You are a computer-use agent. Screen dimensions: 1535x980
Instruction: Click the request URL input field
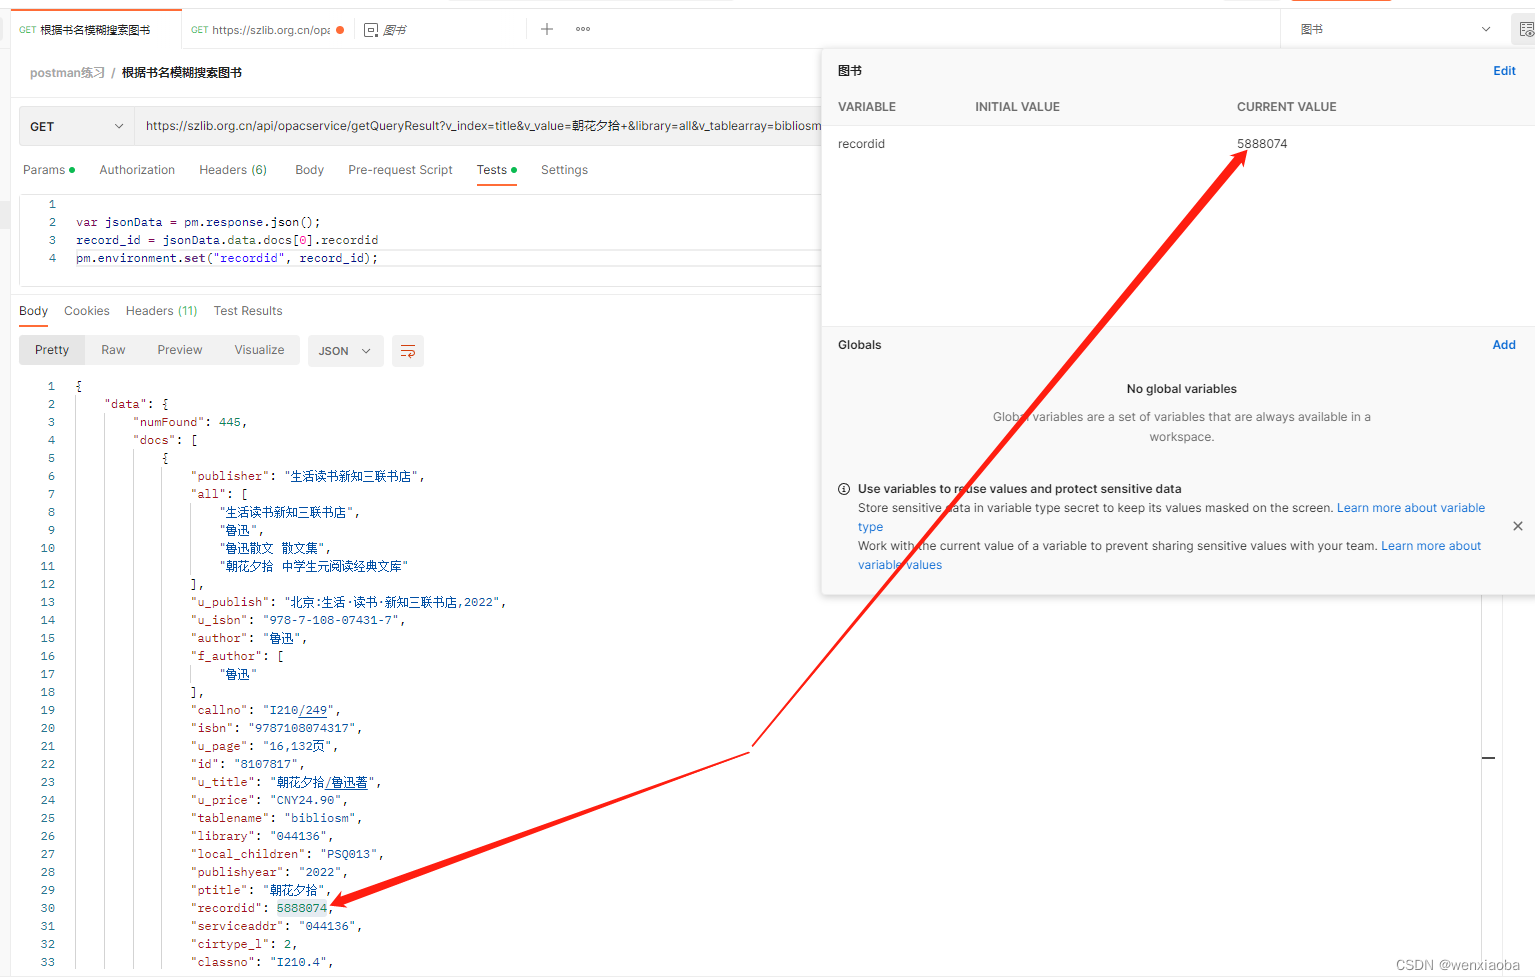pos(480,126)
